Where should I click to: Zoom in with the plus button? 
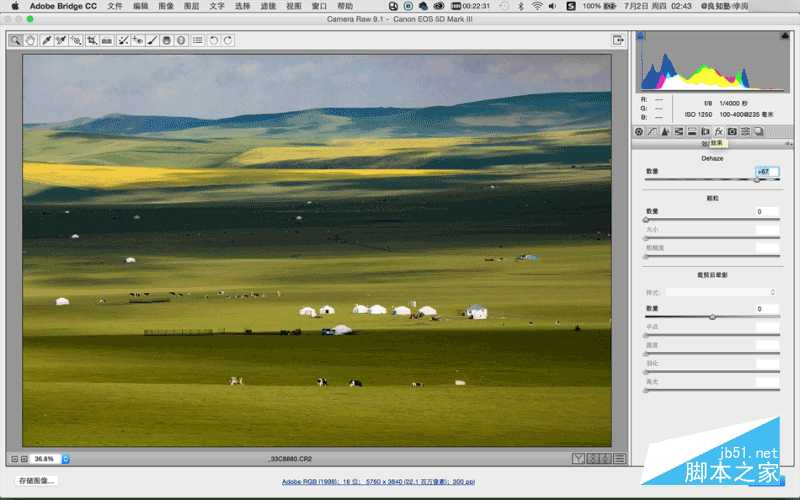click(24, 459)
